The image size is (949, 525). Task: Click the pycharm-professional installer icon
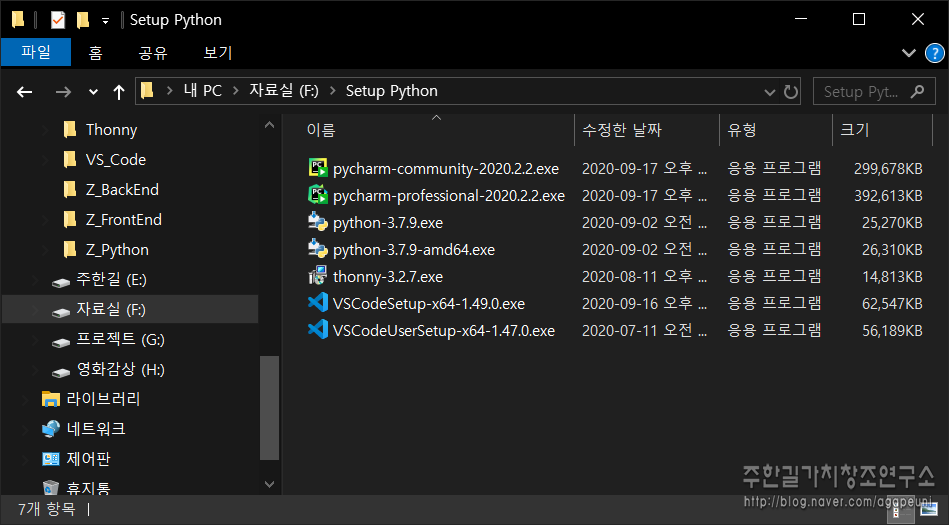(318, 195)
